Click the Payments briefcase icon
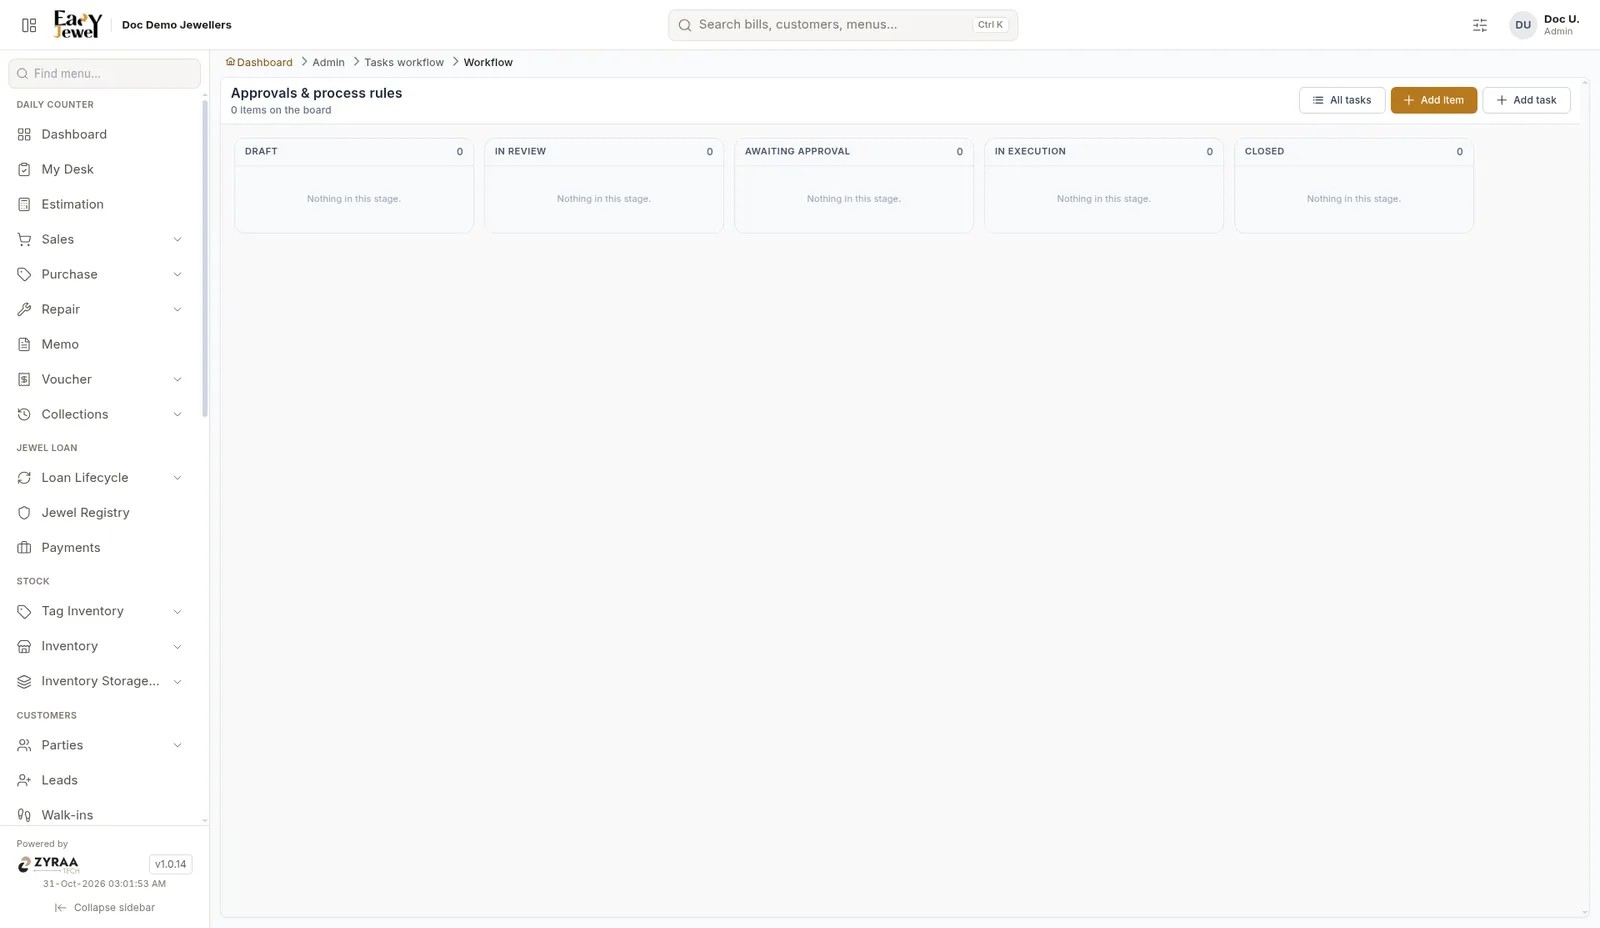1600x928 pixels. tap(24, 548)
